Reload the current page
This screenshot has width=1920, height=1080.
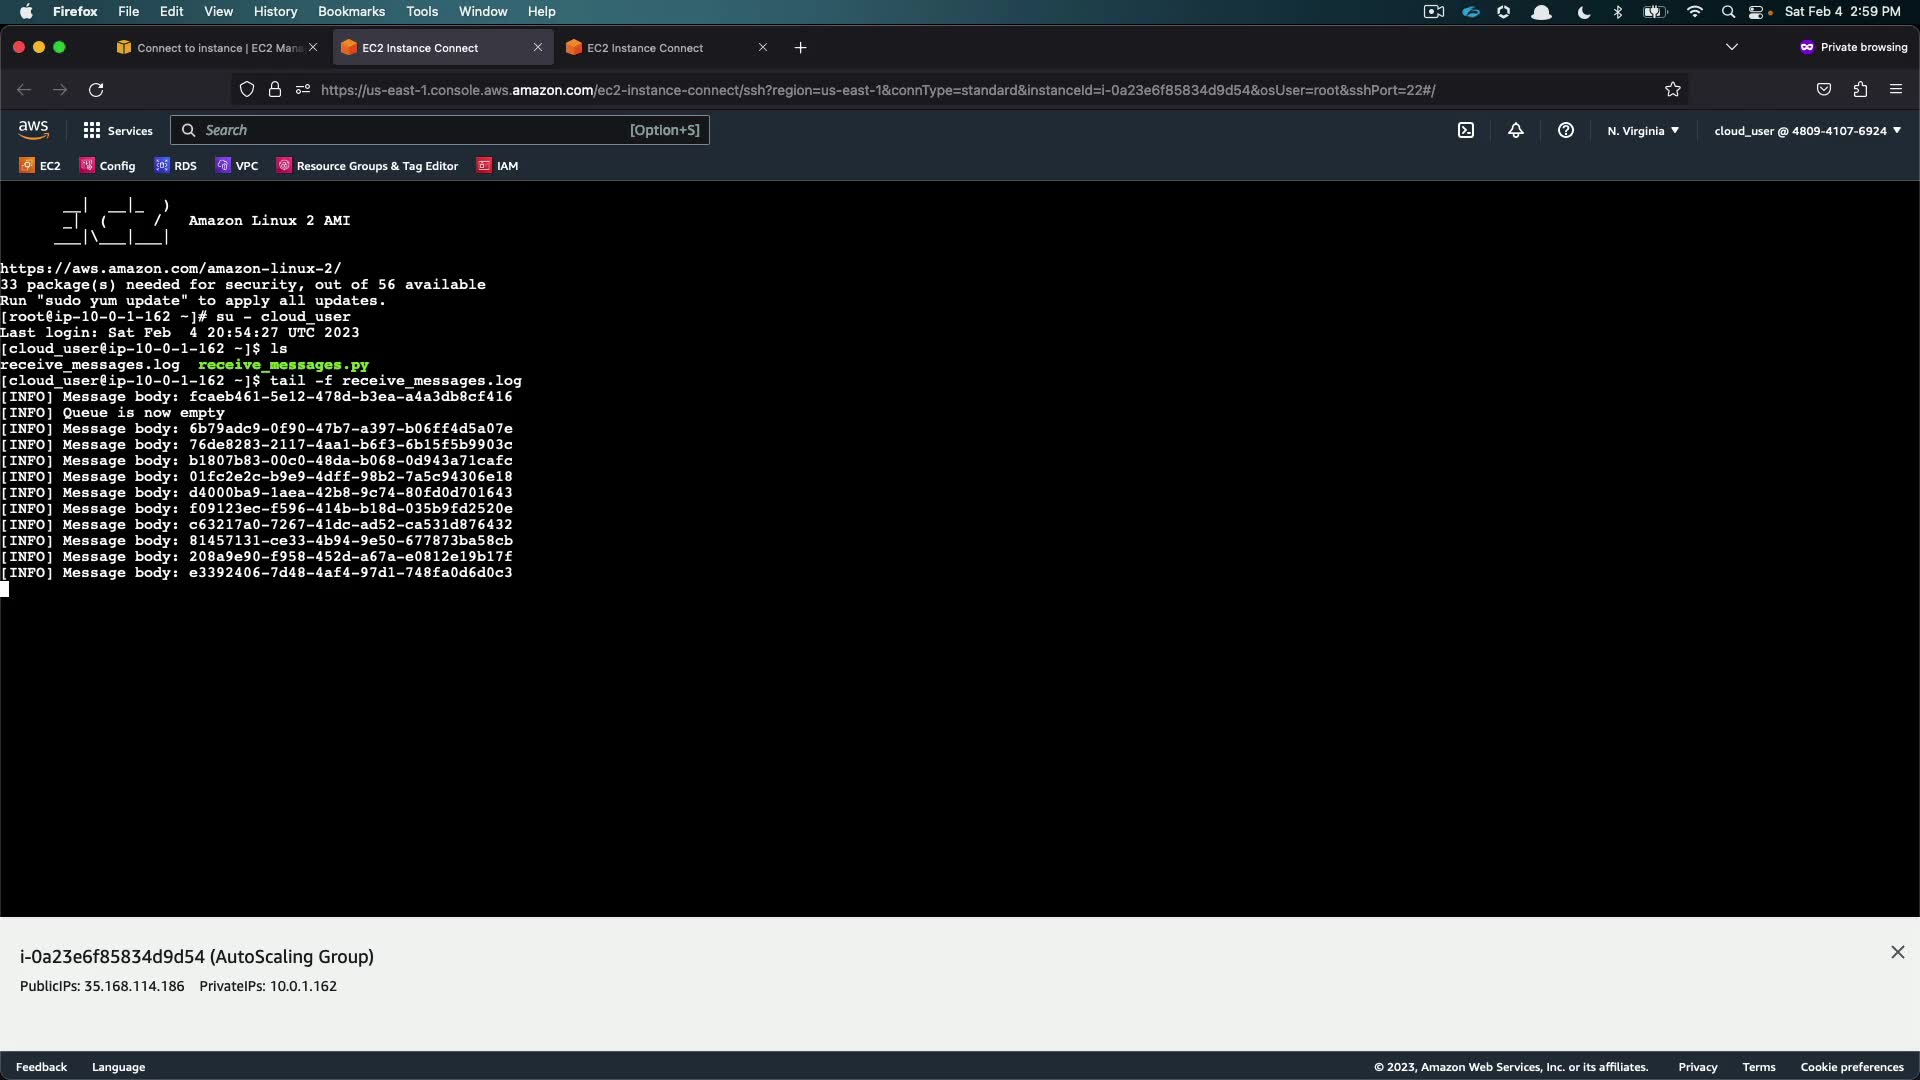96,90
